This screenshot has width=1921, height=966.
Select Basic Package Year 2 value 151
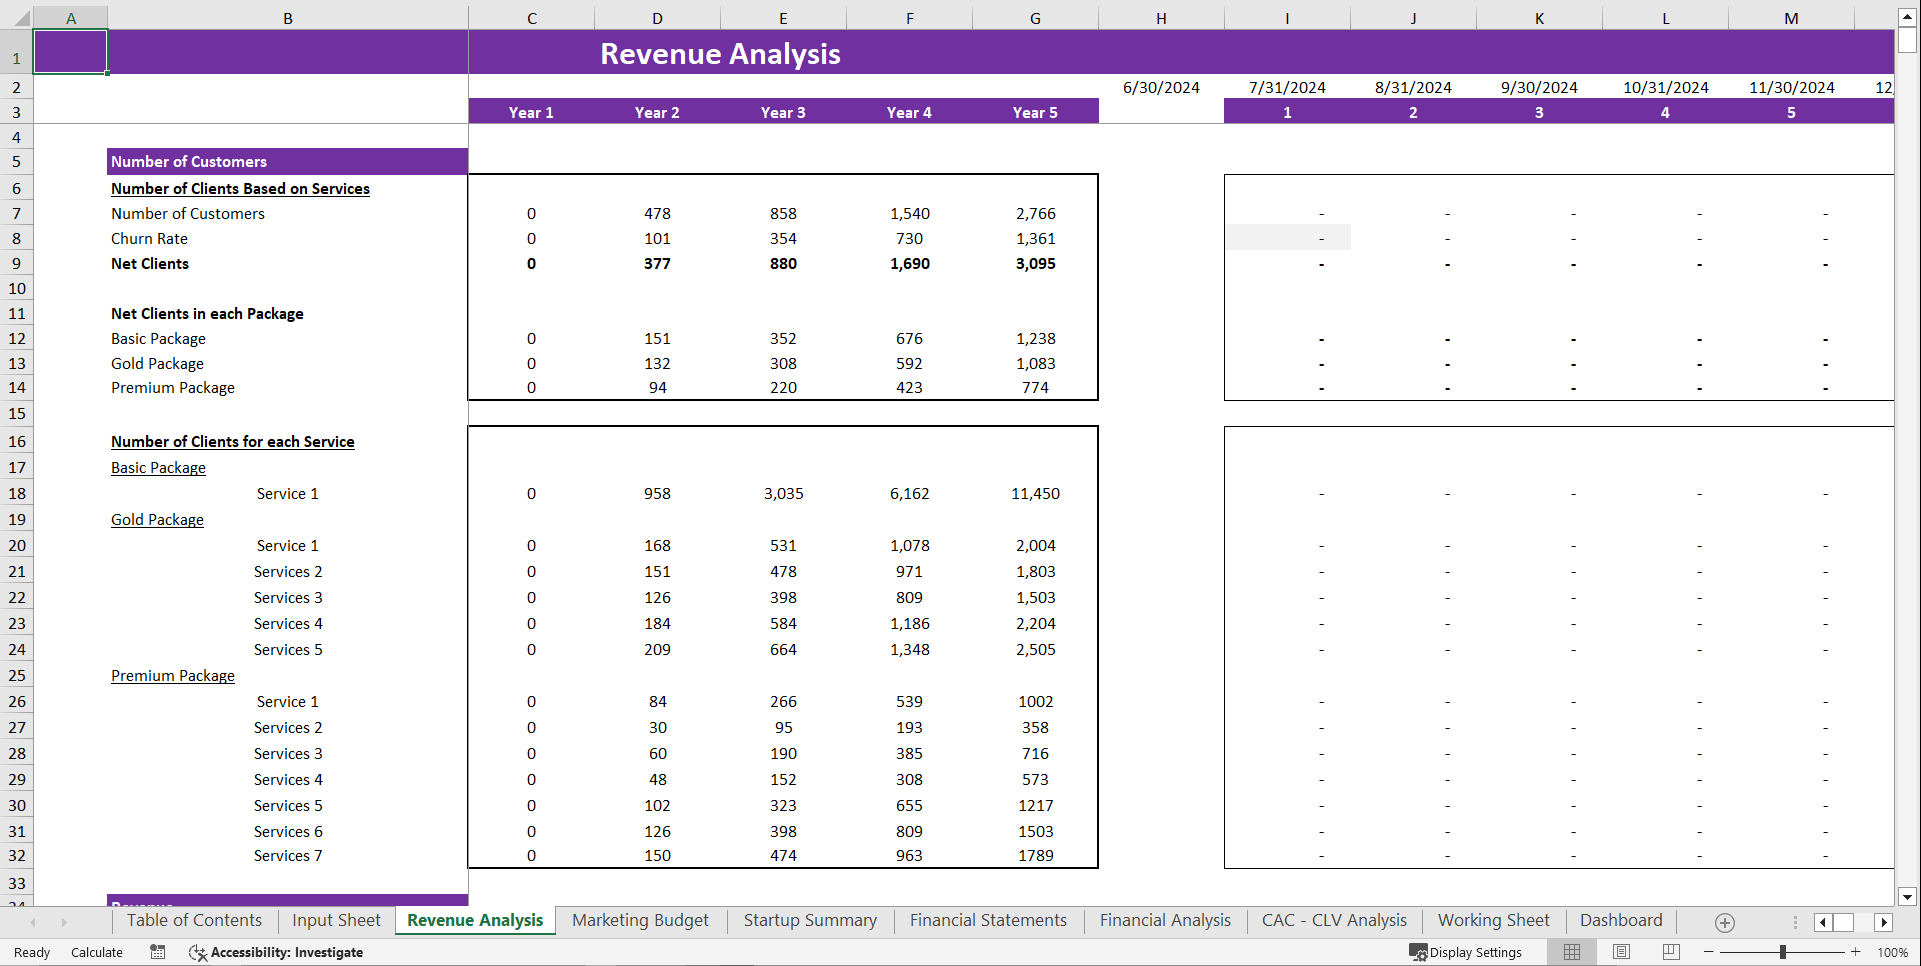pyautogui.click(x=657, y=338)
